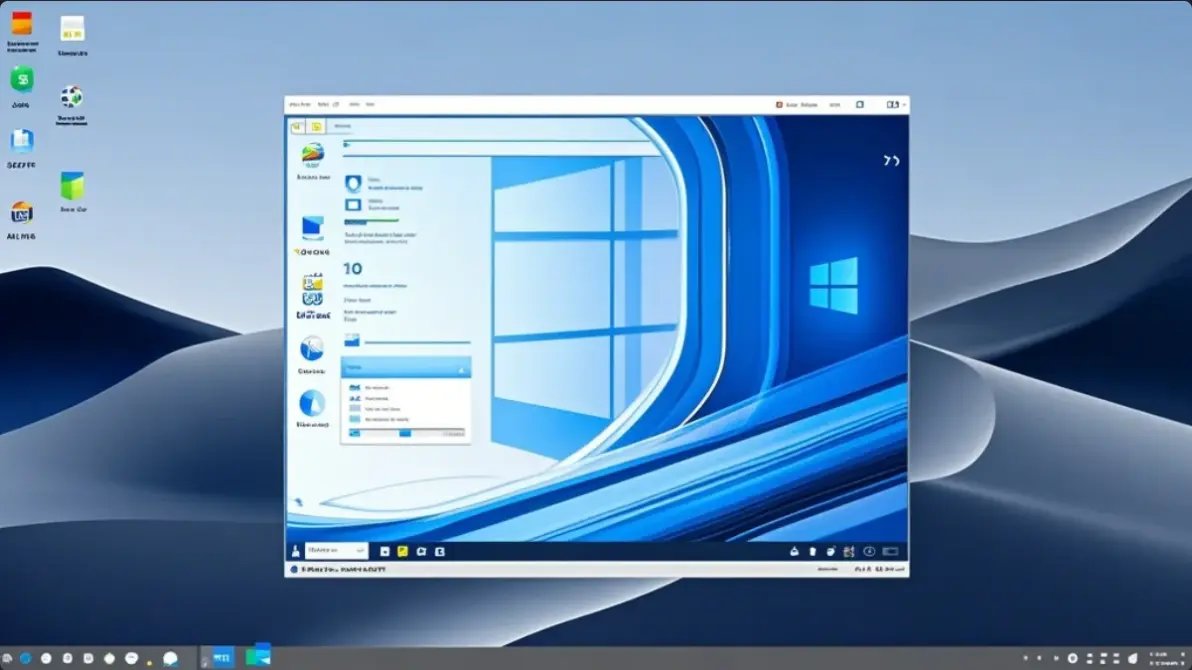Image resolution: width=1192 pixels, height=670 pixels.
Task: Click the letter B icon on the inner taskbar
Action: [x=439, y=551]
